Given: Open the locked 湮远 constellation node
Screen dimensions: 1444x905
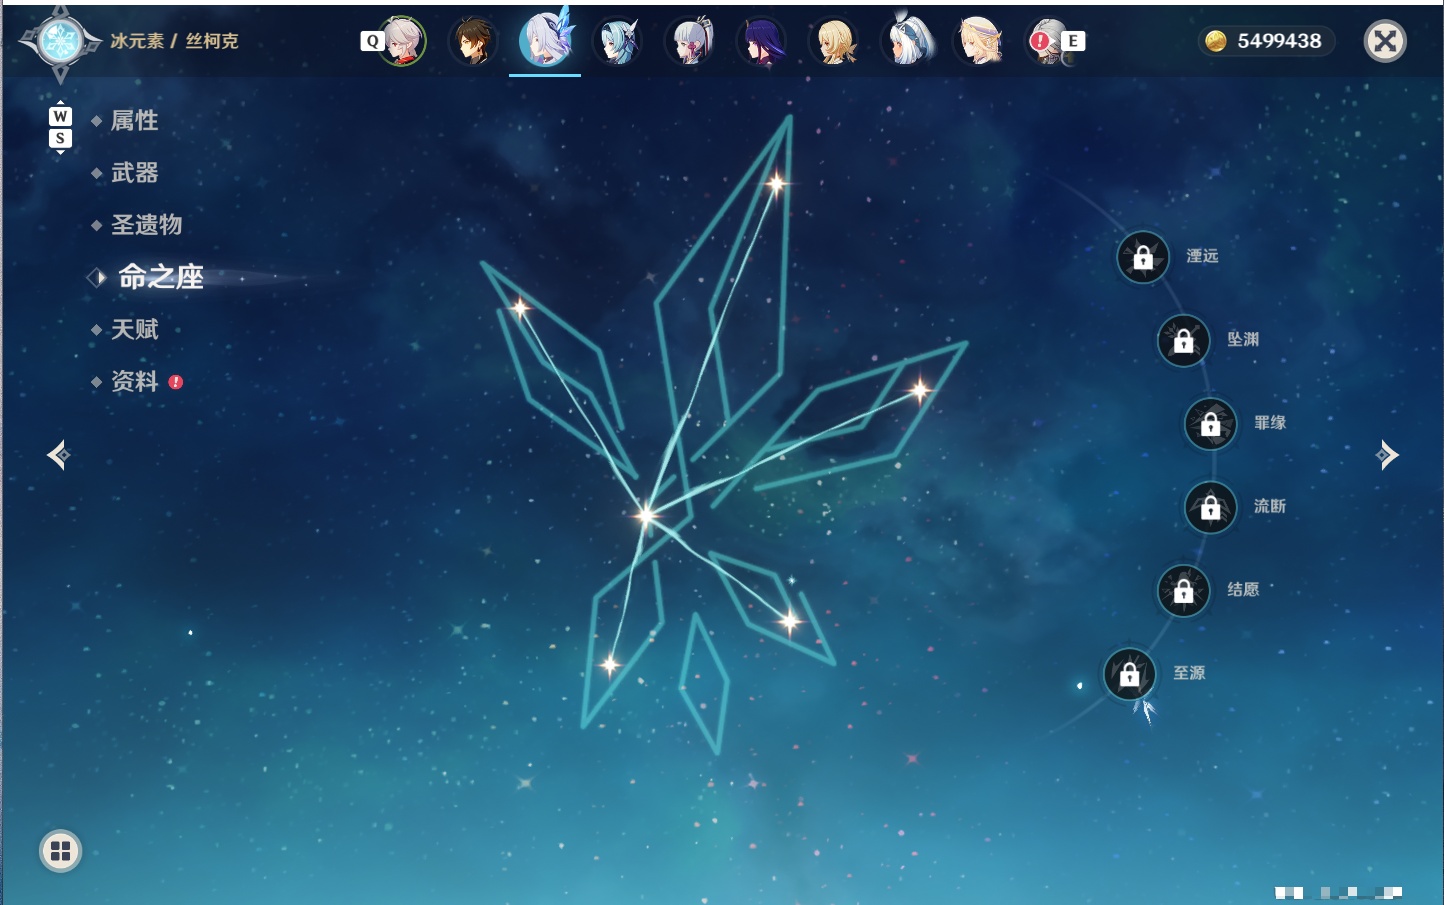Looking at the screenshot, I should 1143,257.
